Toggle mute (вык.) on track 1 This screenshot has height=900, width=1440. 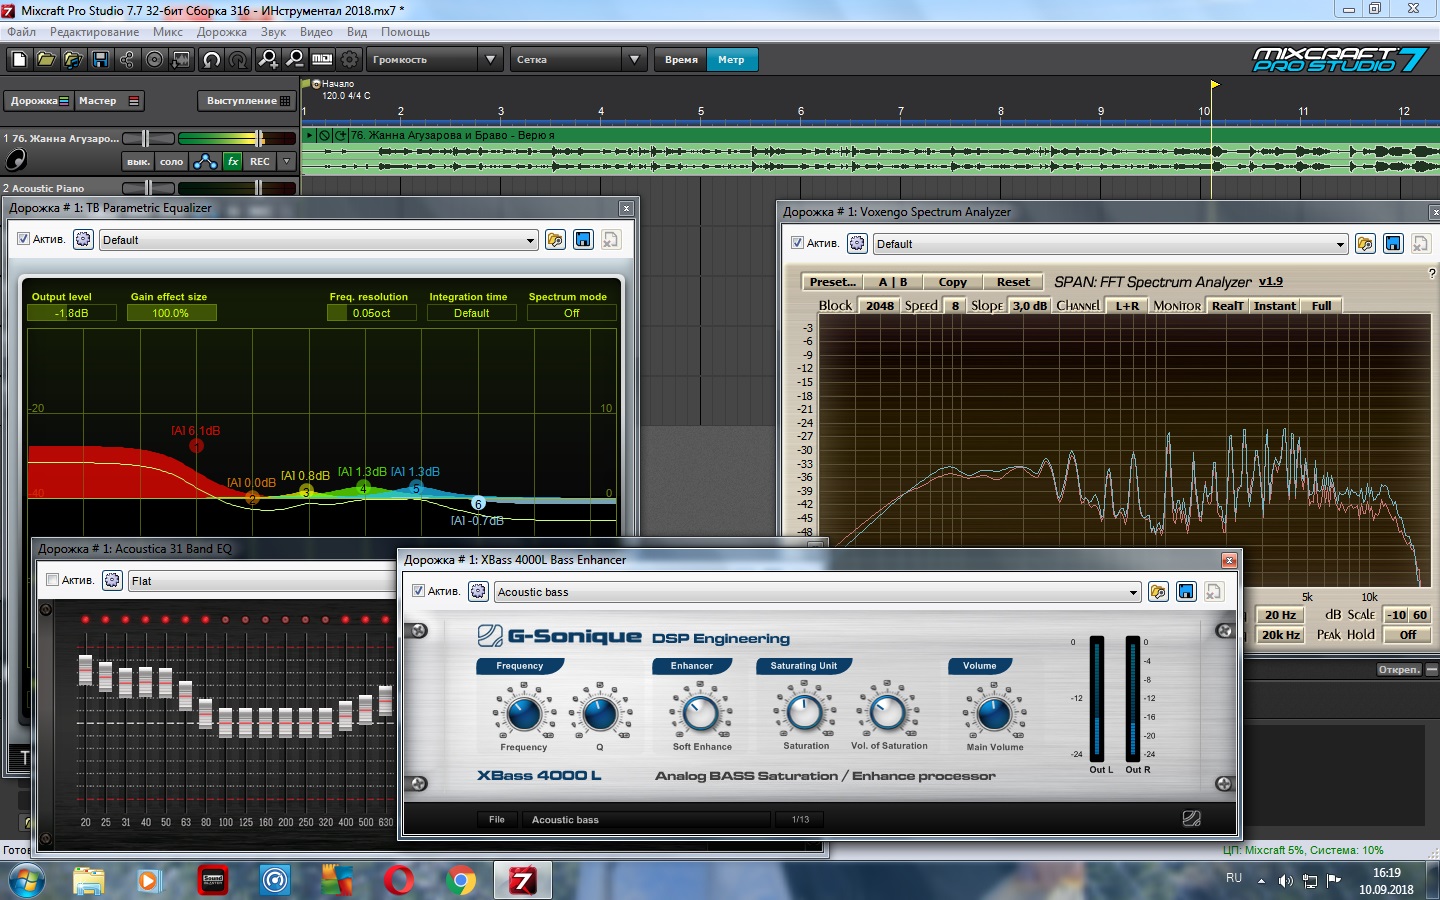coord(138,161)
